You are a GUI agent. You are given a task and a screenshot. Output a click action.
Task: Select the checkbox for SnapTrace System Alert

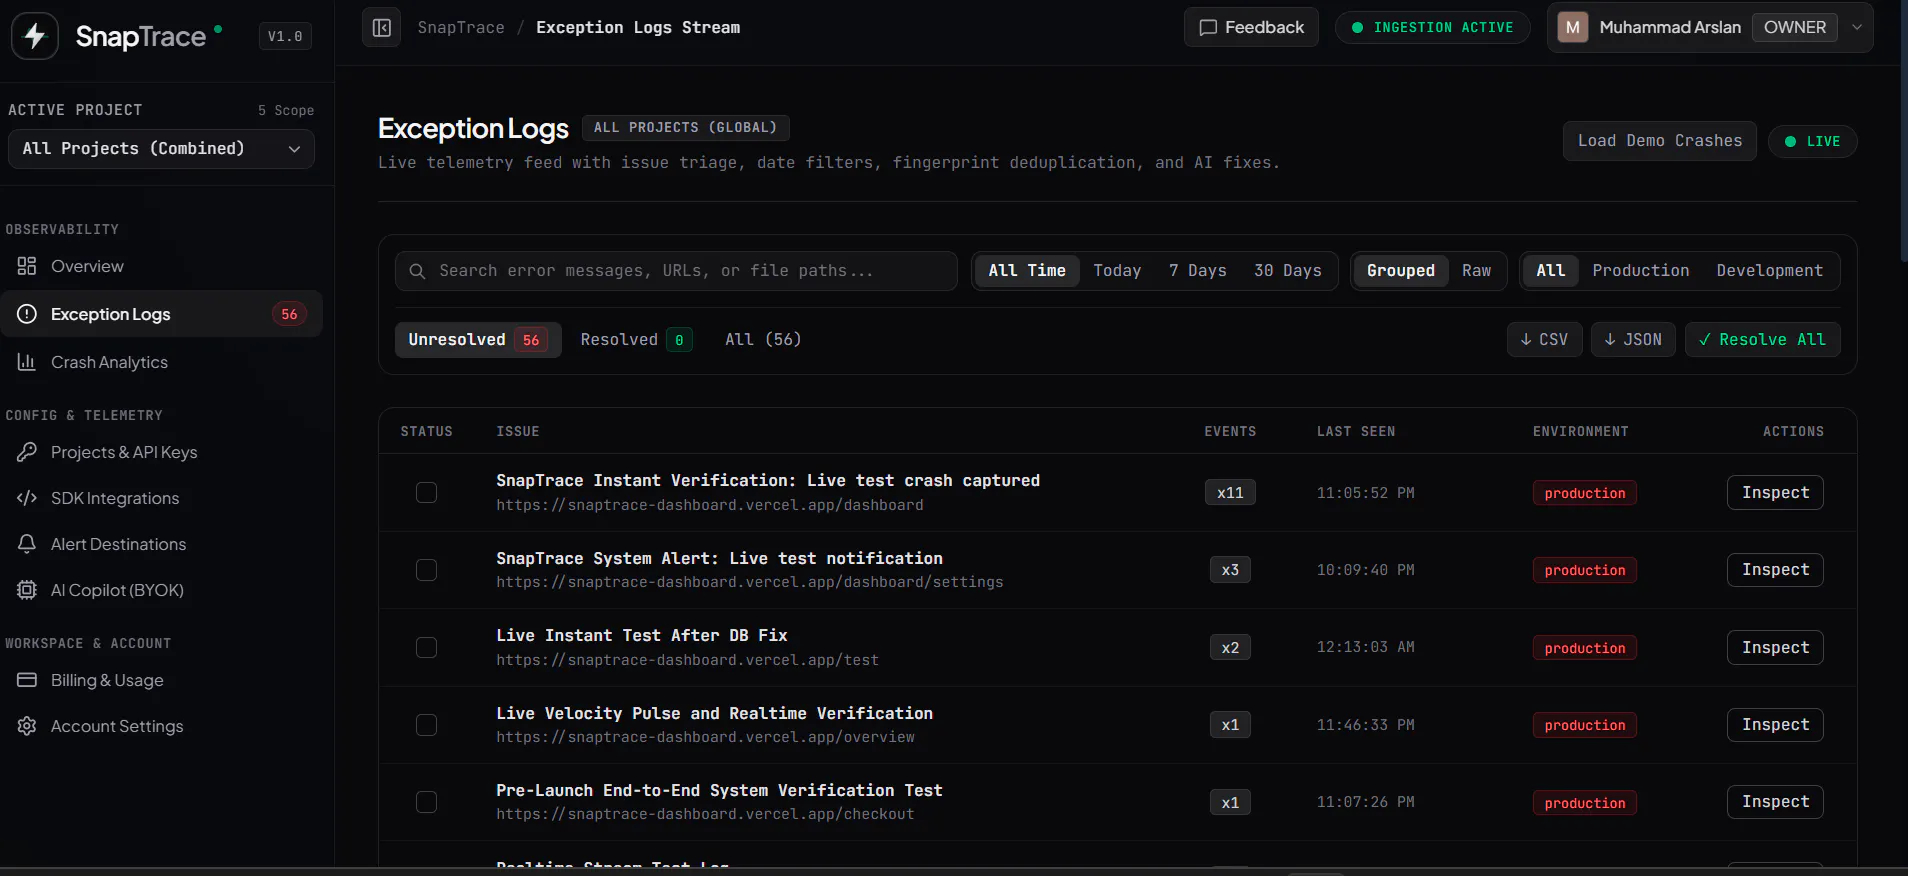[x=427, y=570]
